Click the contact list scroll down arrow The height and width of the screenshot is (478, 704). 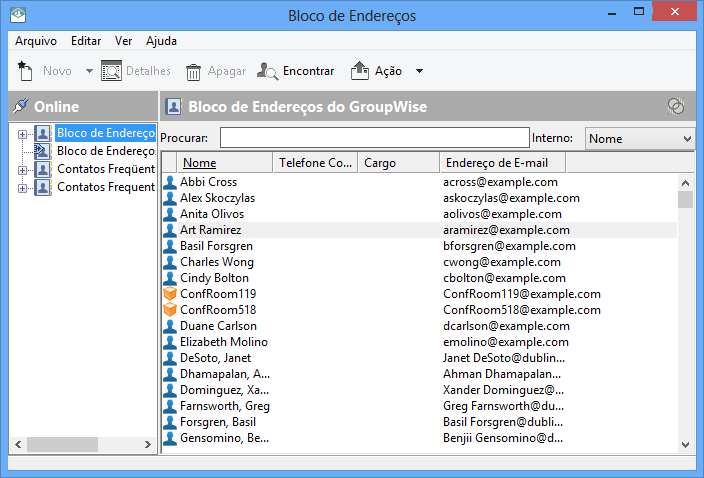coord(685,445)
